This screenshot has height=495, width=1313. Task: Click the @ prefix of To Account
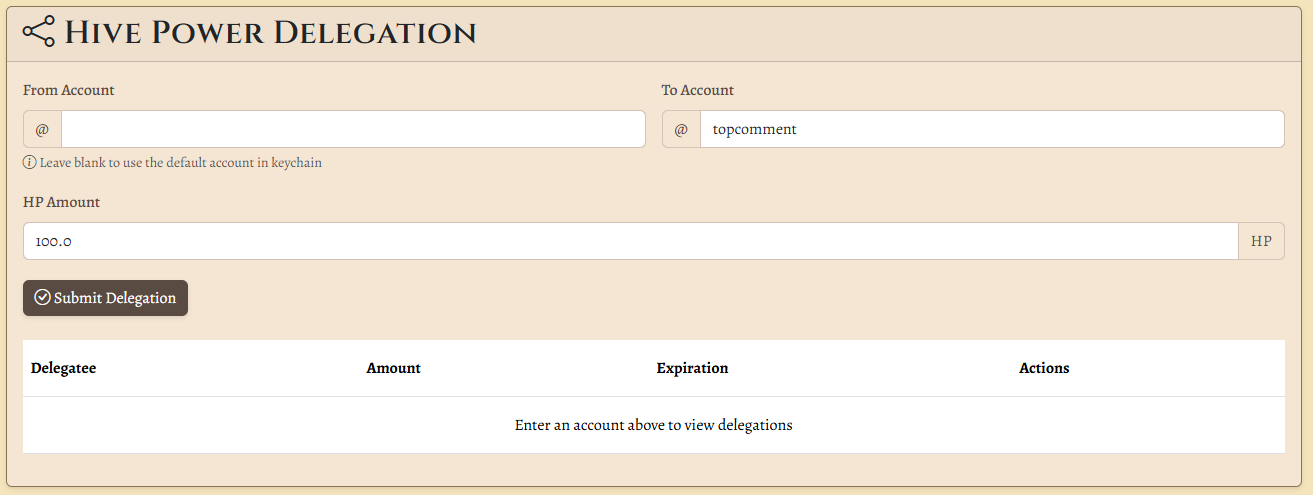681,129
